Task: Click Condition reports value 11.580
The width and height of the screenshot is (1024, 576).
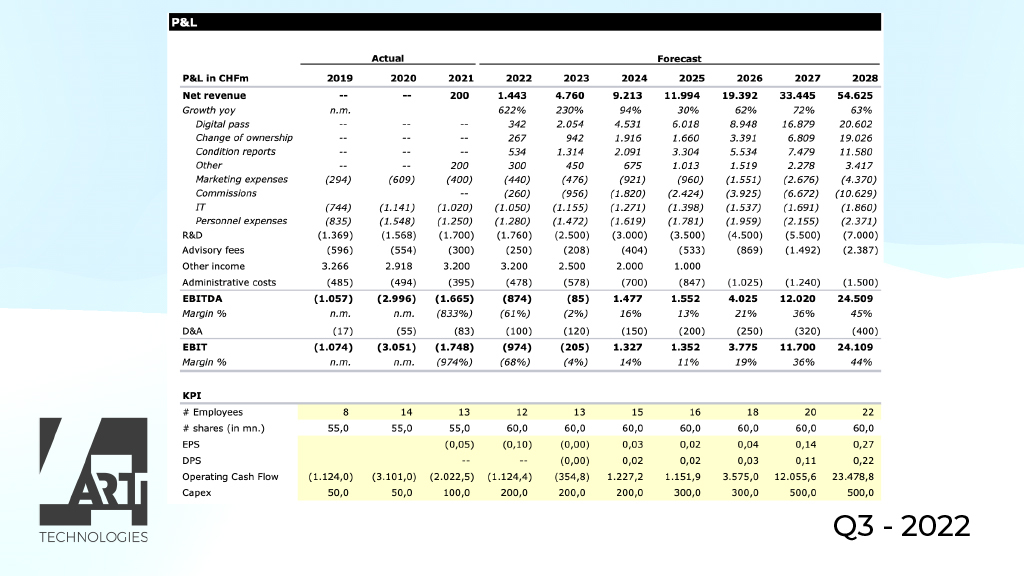Action: click(x=855, y=152)
